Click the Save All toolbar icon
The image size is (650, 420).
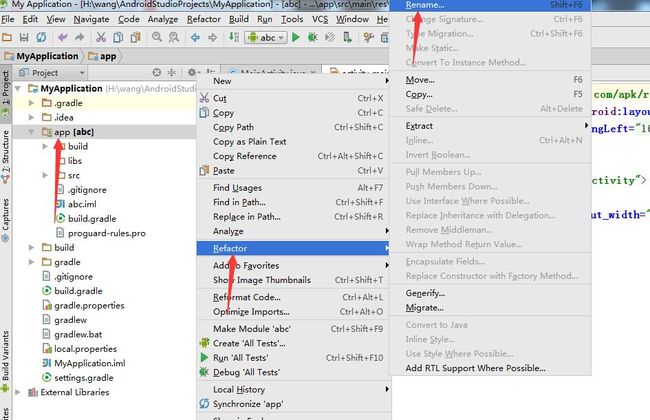(24, 37)
